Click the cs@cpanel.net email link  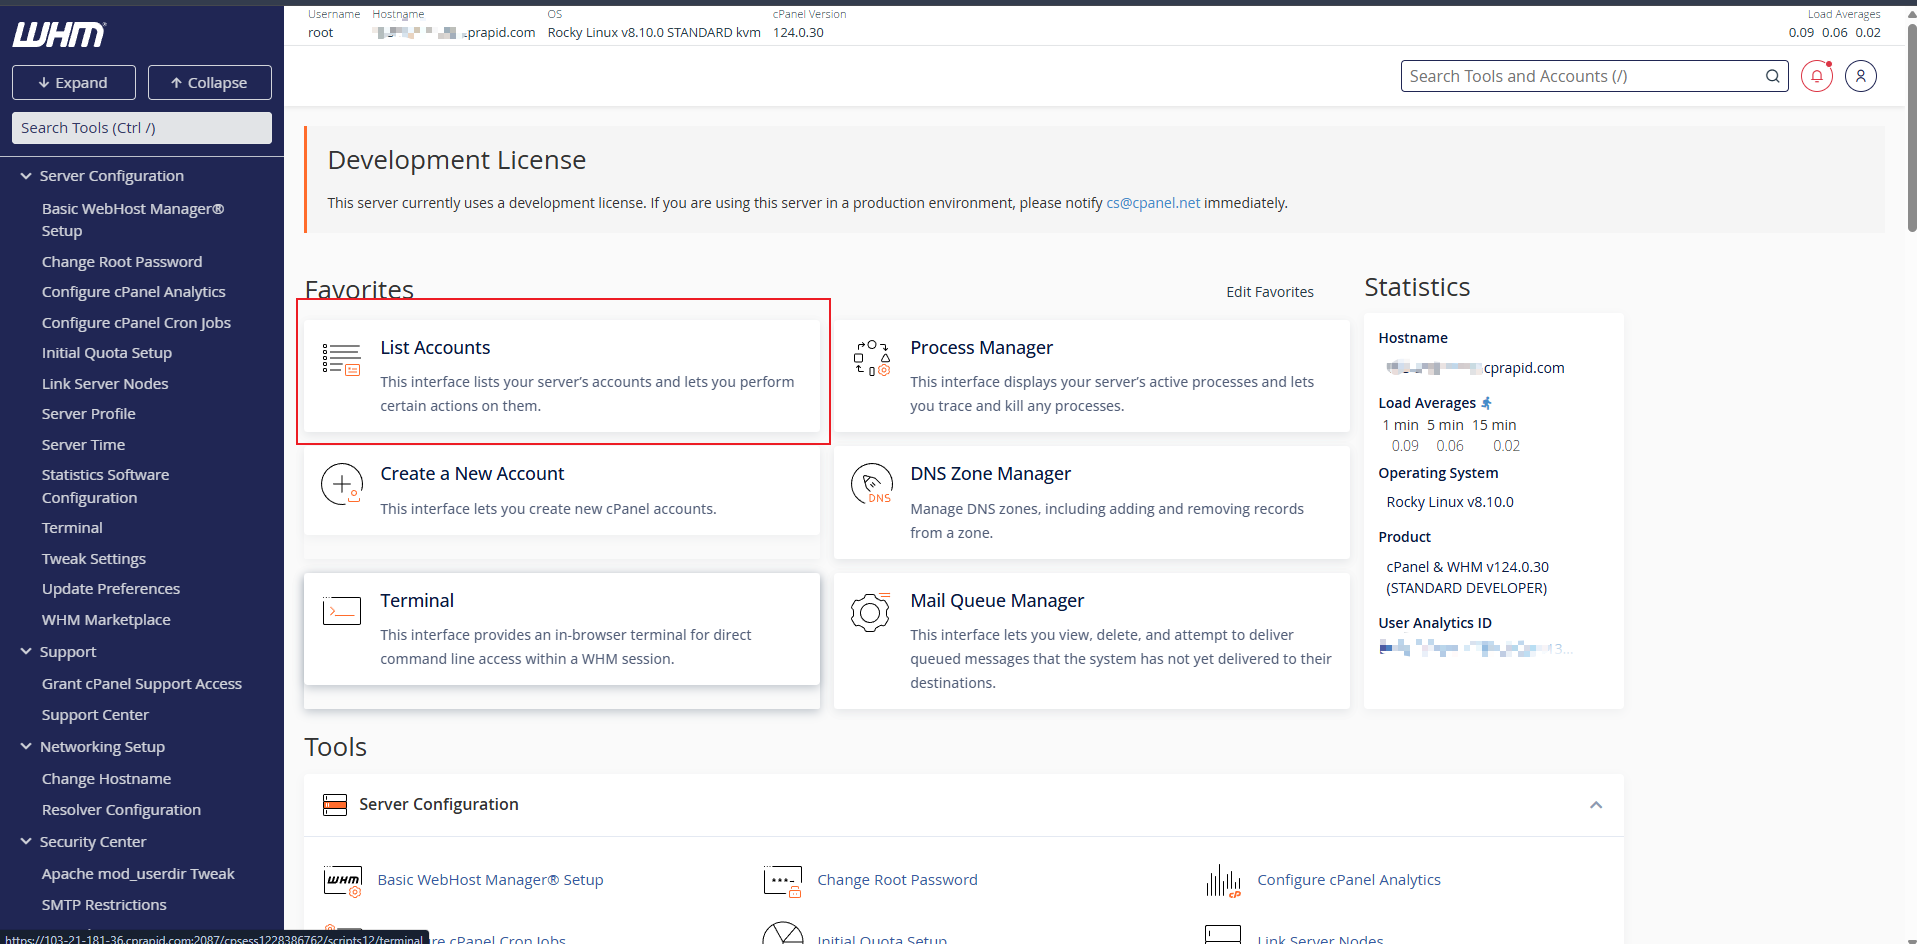point(1153,203)
